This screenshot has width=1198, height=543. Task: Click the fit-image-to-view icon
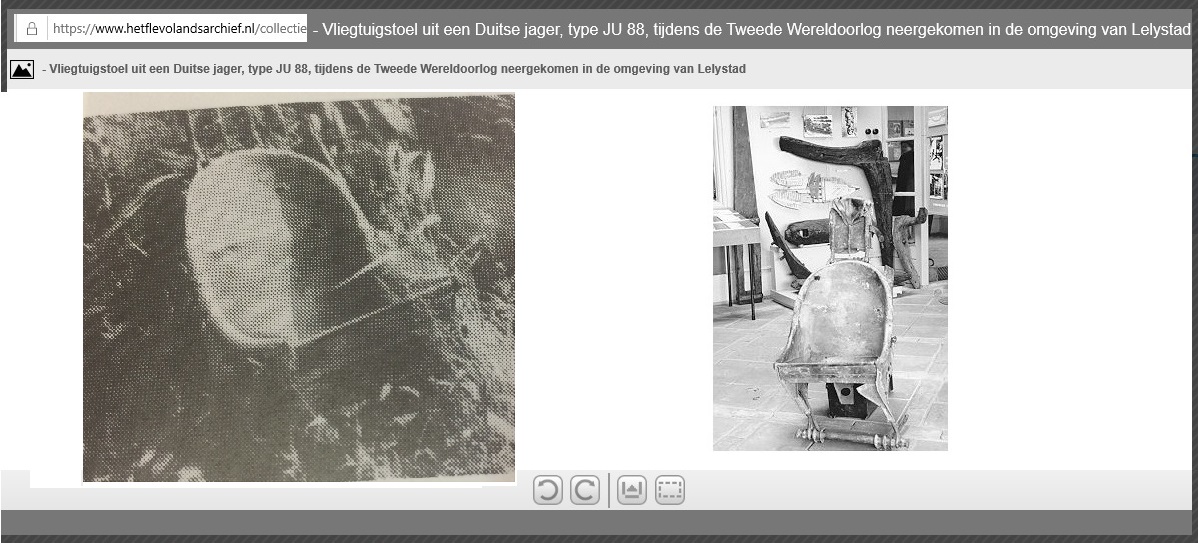point(632,490)
